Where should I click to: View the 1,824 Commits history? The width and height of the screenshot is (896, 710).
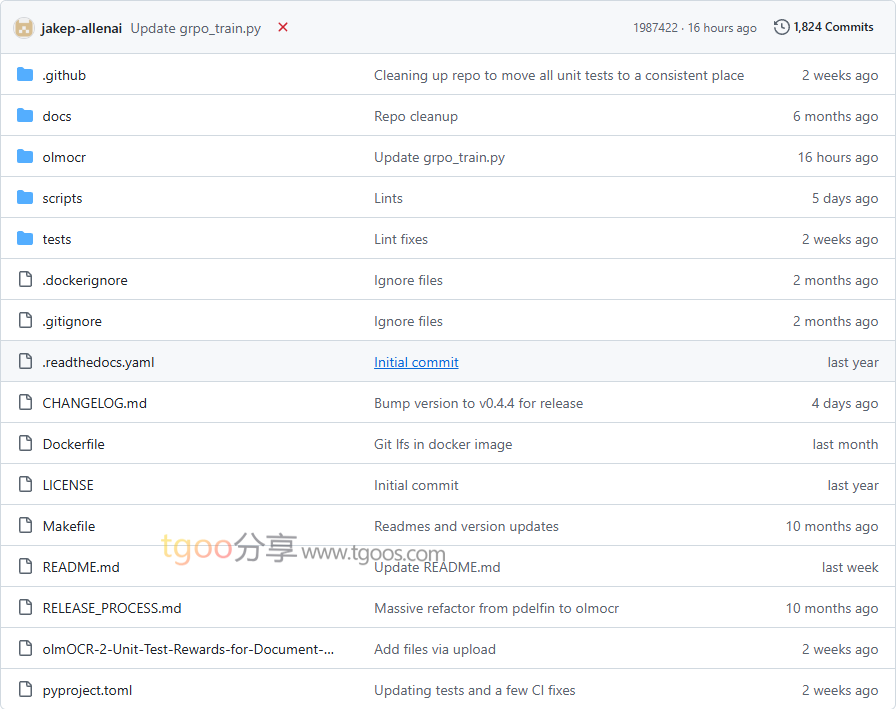833,27
